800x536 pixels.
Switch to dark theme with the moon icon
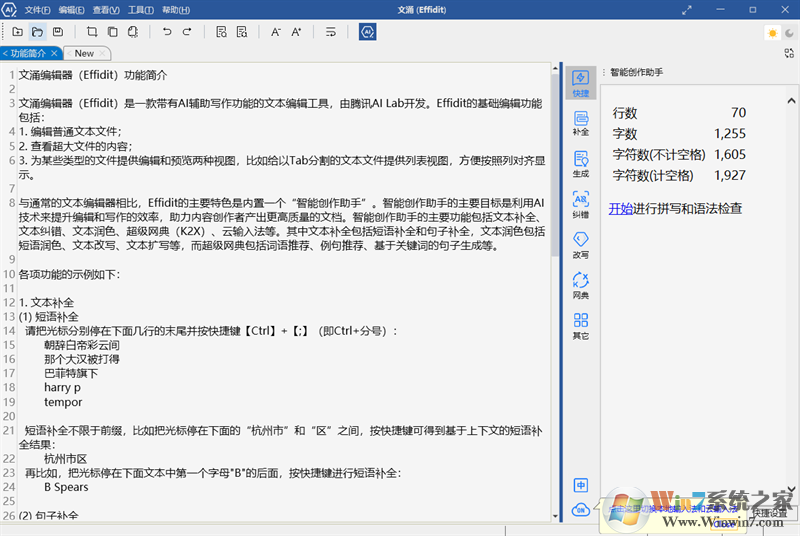788,33
